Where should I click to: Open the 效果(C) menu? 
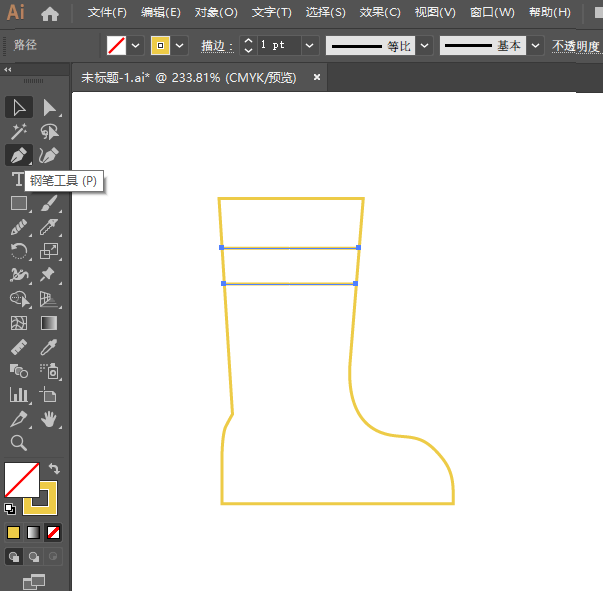coord(380,13)
